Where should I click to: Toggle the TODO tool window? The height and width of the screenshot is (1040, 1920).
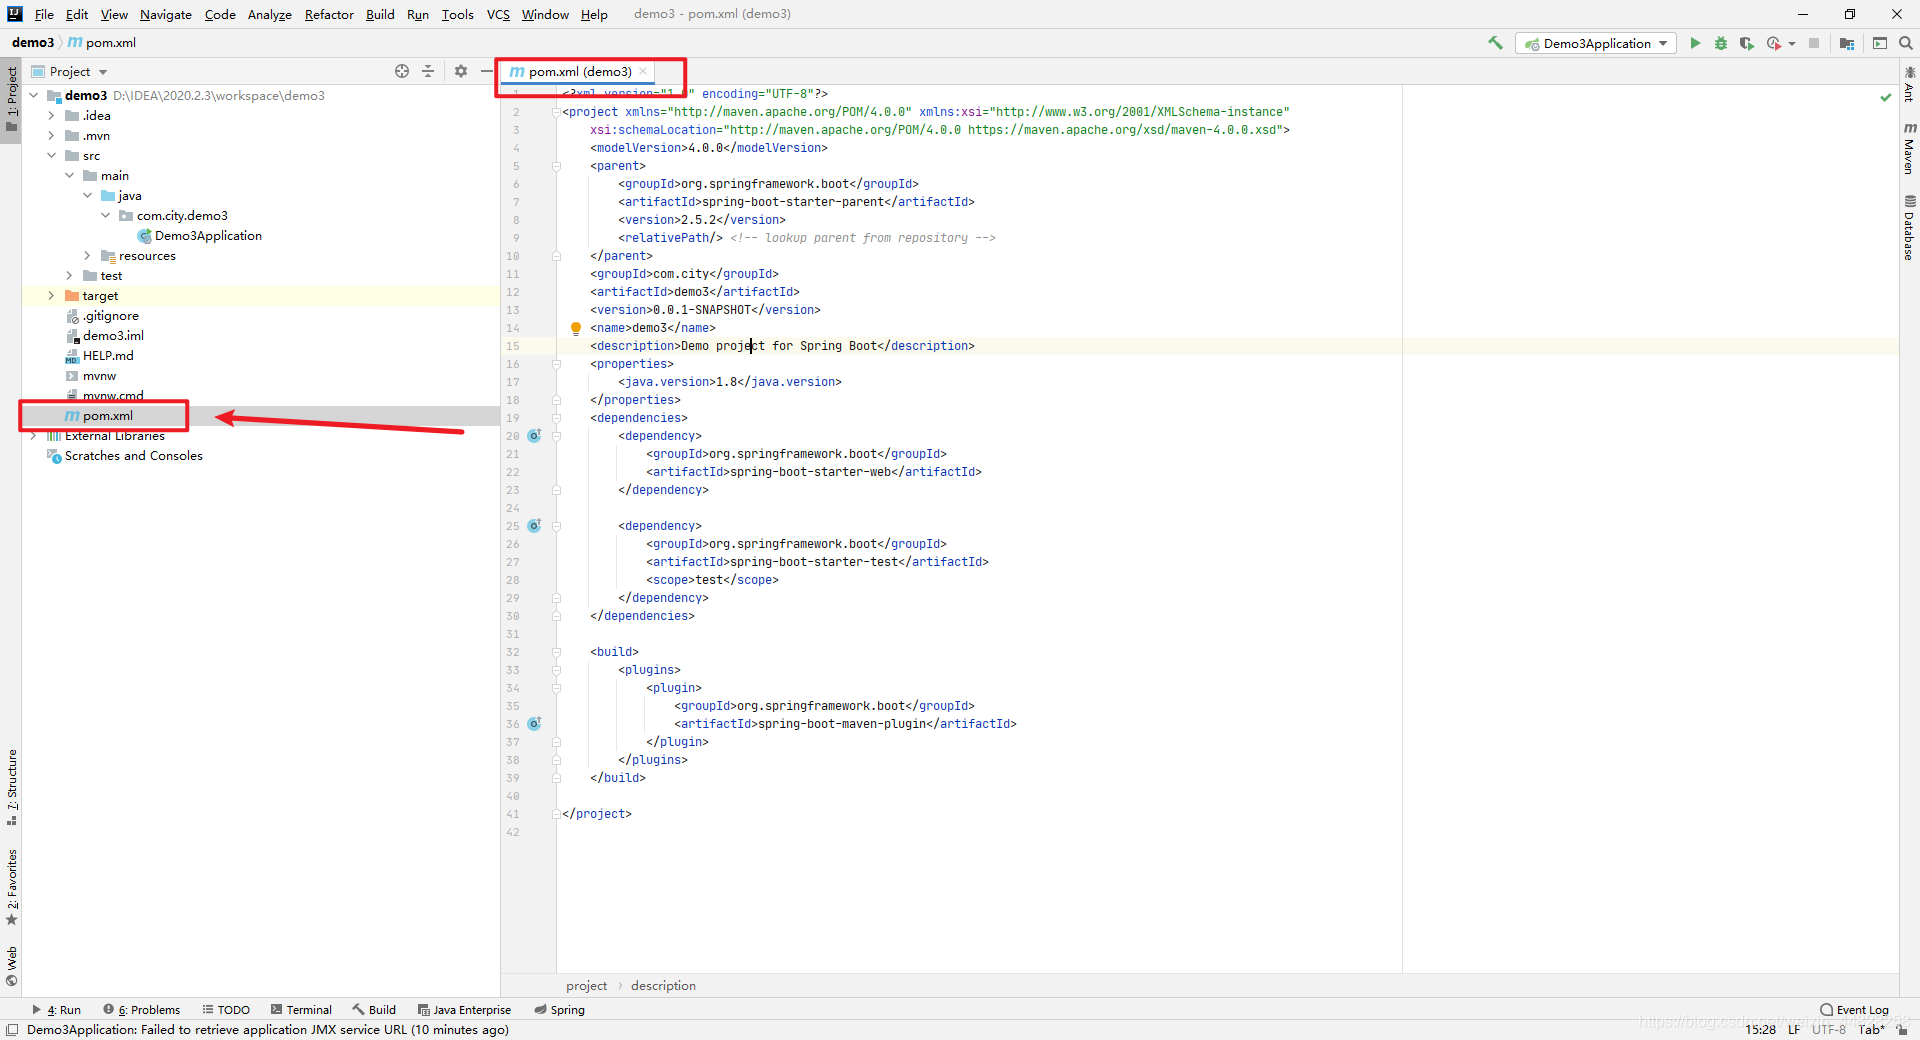pos(226,1010)
